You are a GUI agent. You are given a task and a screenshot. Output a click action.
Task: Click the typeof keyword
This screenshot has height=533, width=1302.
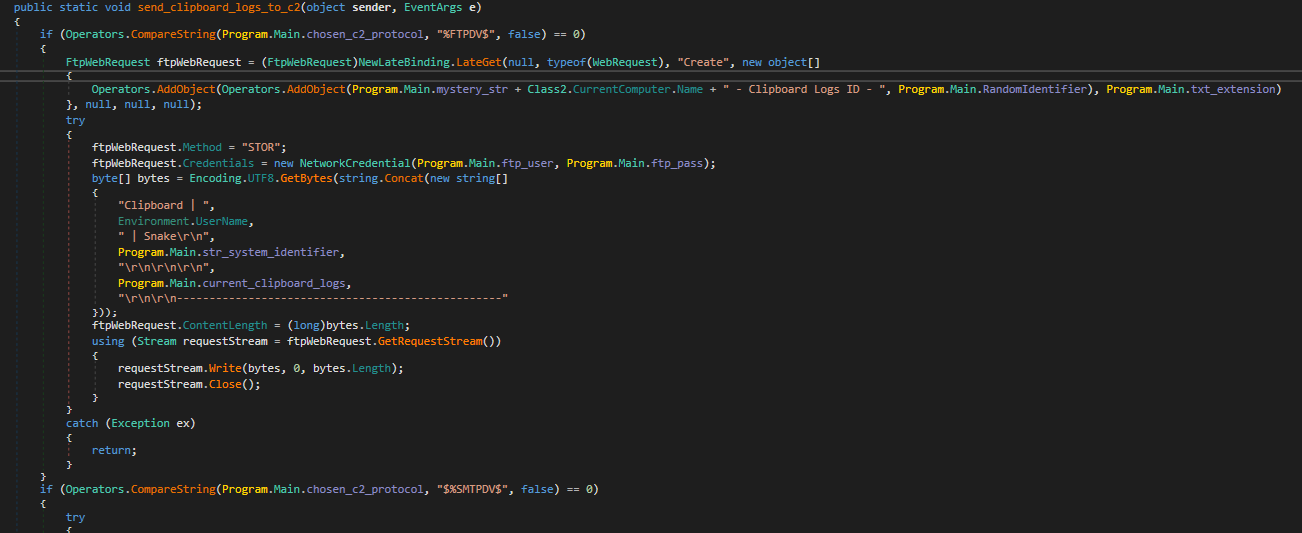565,62
